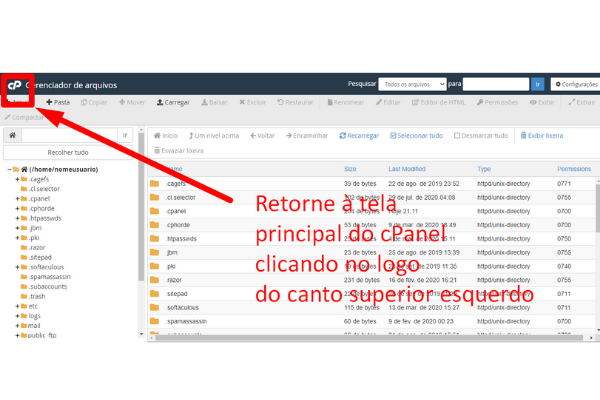Image resolution: width=600 pixels, height=400 pixels.
Task: Expand the .cphorde tree folder
Action: point(17,209)
